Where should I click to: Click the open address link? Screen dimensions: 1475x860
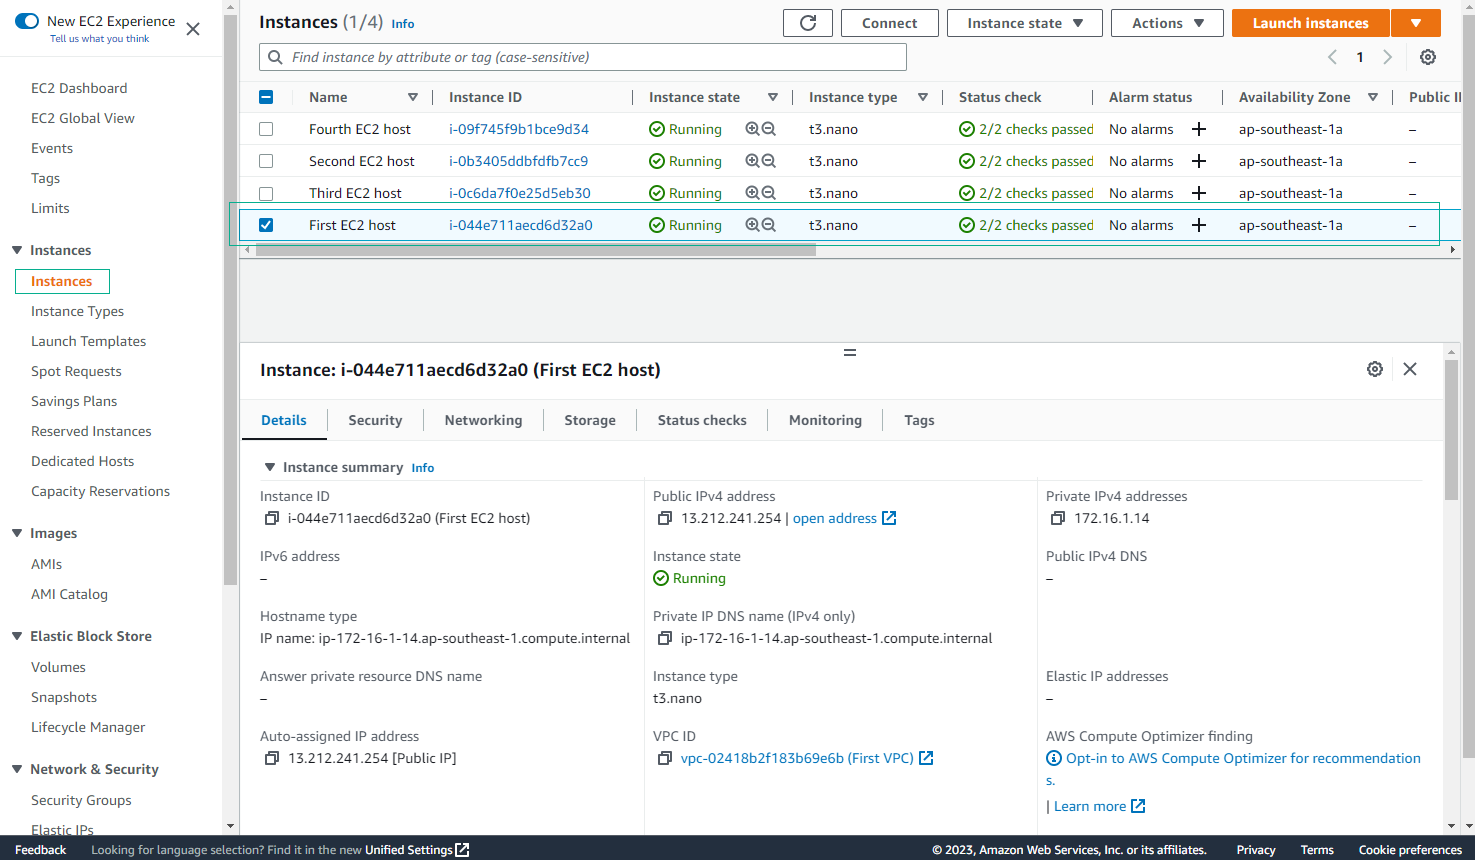[x=844, y=518]
